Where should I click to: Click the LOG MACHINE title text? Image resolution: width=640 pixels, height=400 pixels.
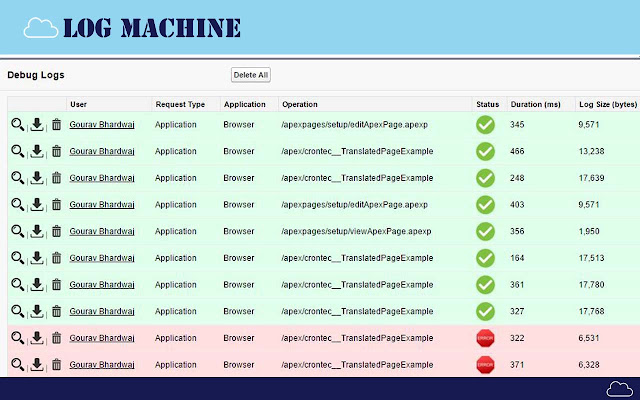click(x=152, y=28)
